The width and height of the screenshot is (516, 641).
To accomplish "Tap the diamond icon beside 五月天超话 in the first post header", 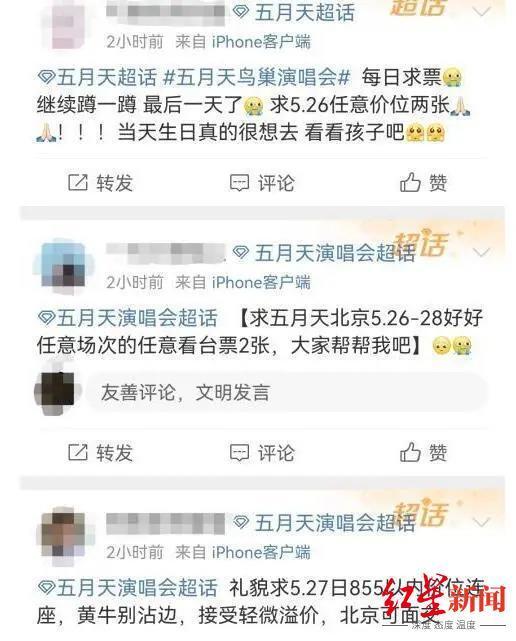I will pyautogui.click(x=241, y=12).
